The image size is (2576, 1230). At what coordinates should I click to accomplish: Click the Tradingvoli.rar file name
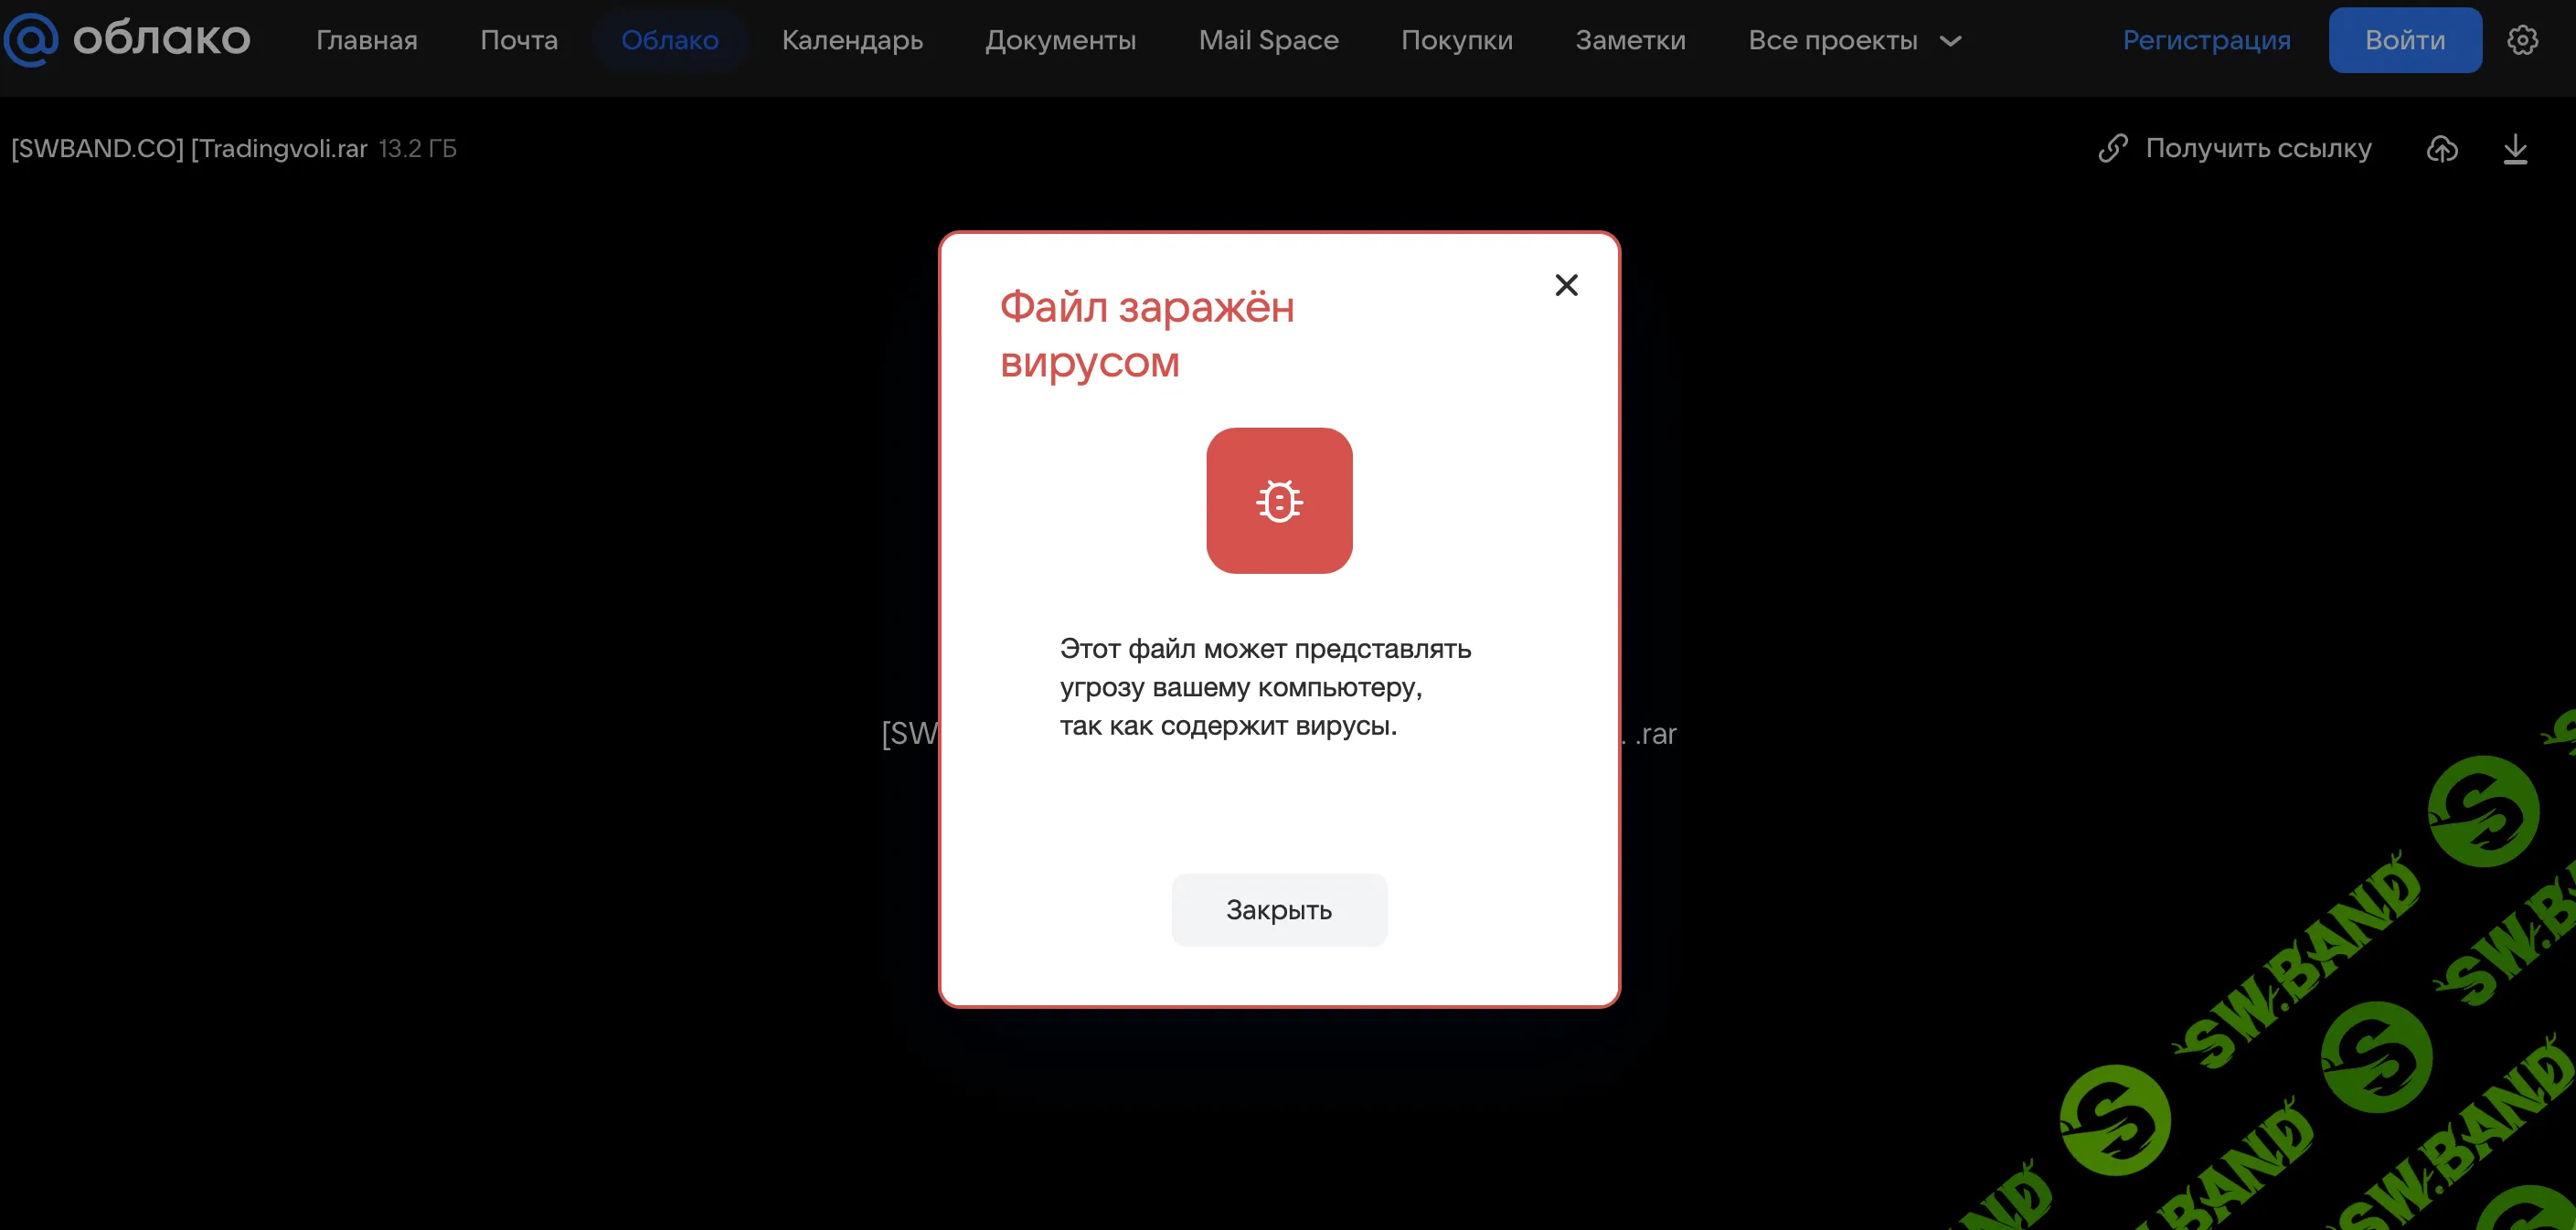[280, 148]
